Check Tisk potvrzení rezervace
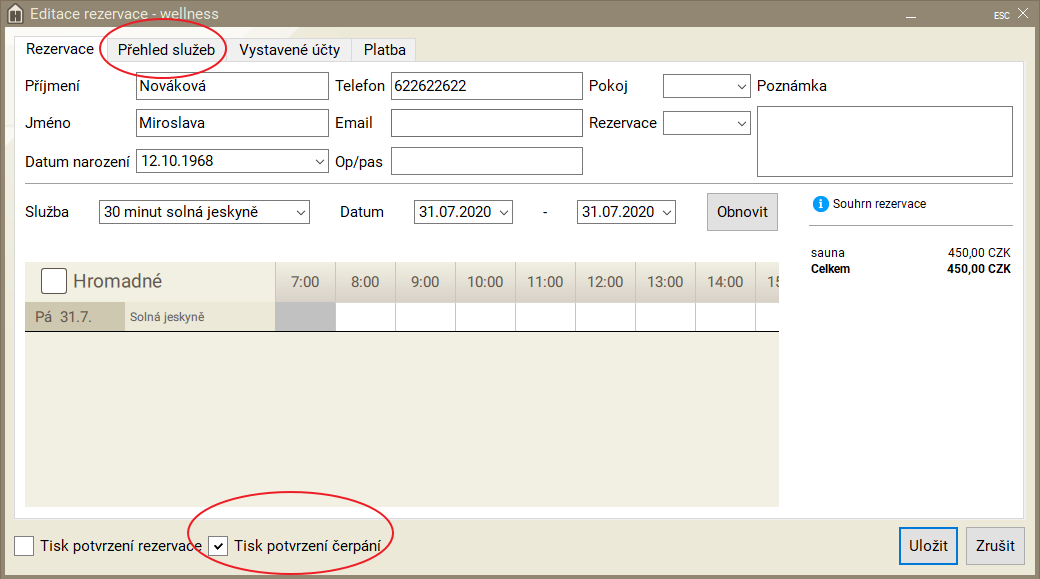The height and width of the screenshot is (579, 1040). [x=24, y=546]
